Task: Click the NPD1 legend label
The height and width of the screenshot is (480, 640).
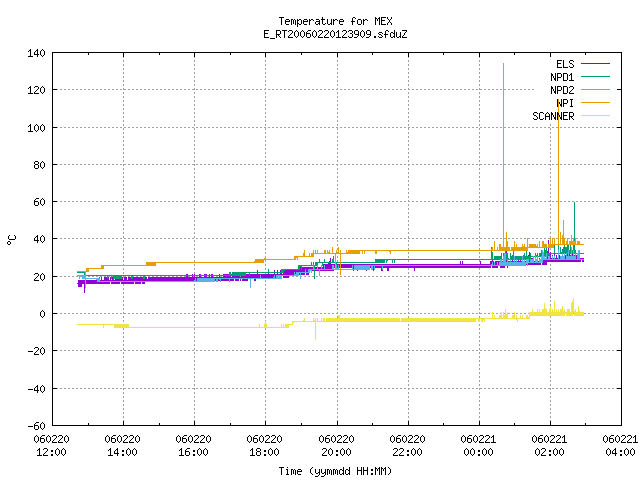Action: [x=562, y=77]
